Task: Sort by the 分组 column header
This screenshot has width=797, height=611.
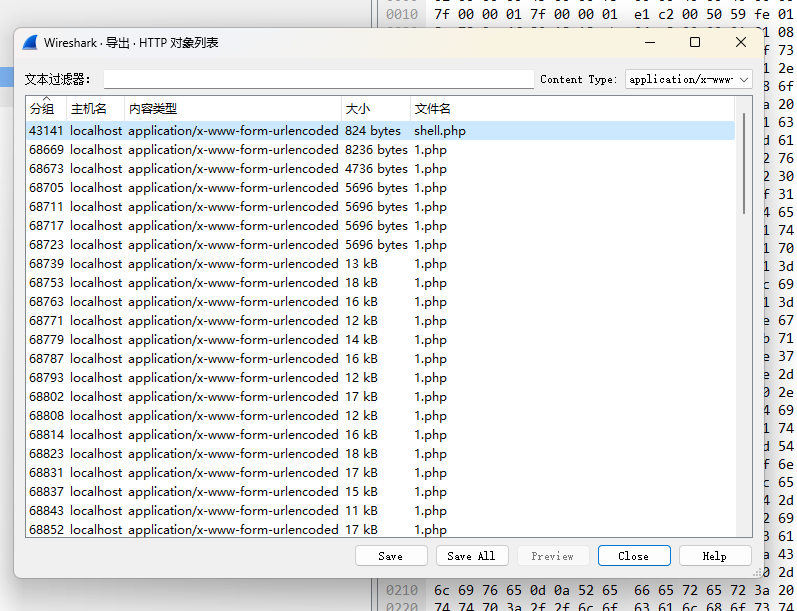Action: click(x=46, y=108)
